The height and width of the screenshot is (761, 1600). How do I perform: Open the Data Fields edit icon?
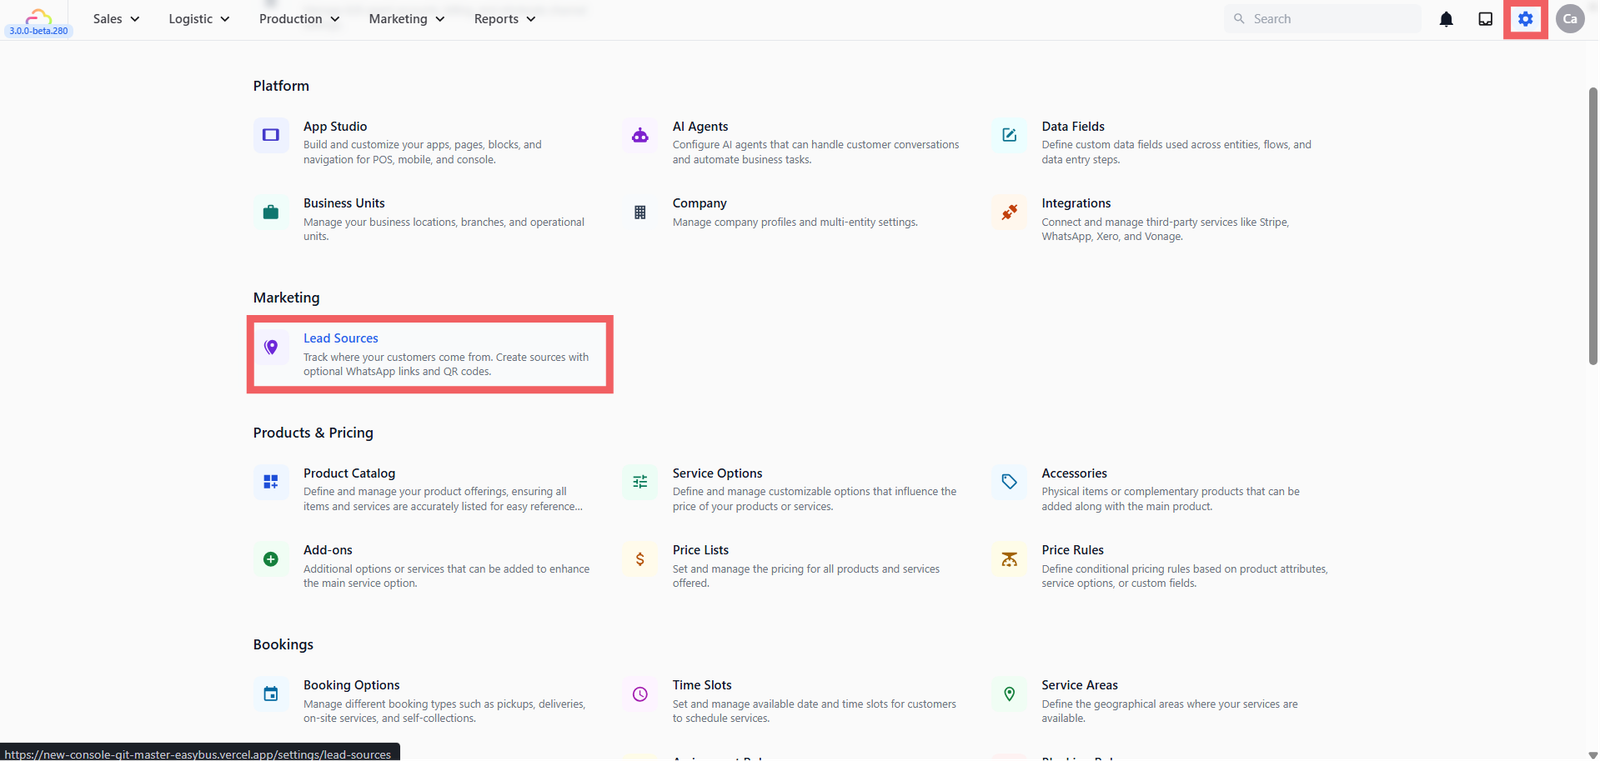[x=1009, y=135]
